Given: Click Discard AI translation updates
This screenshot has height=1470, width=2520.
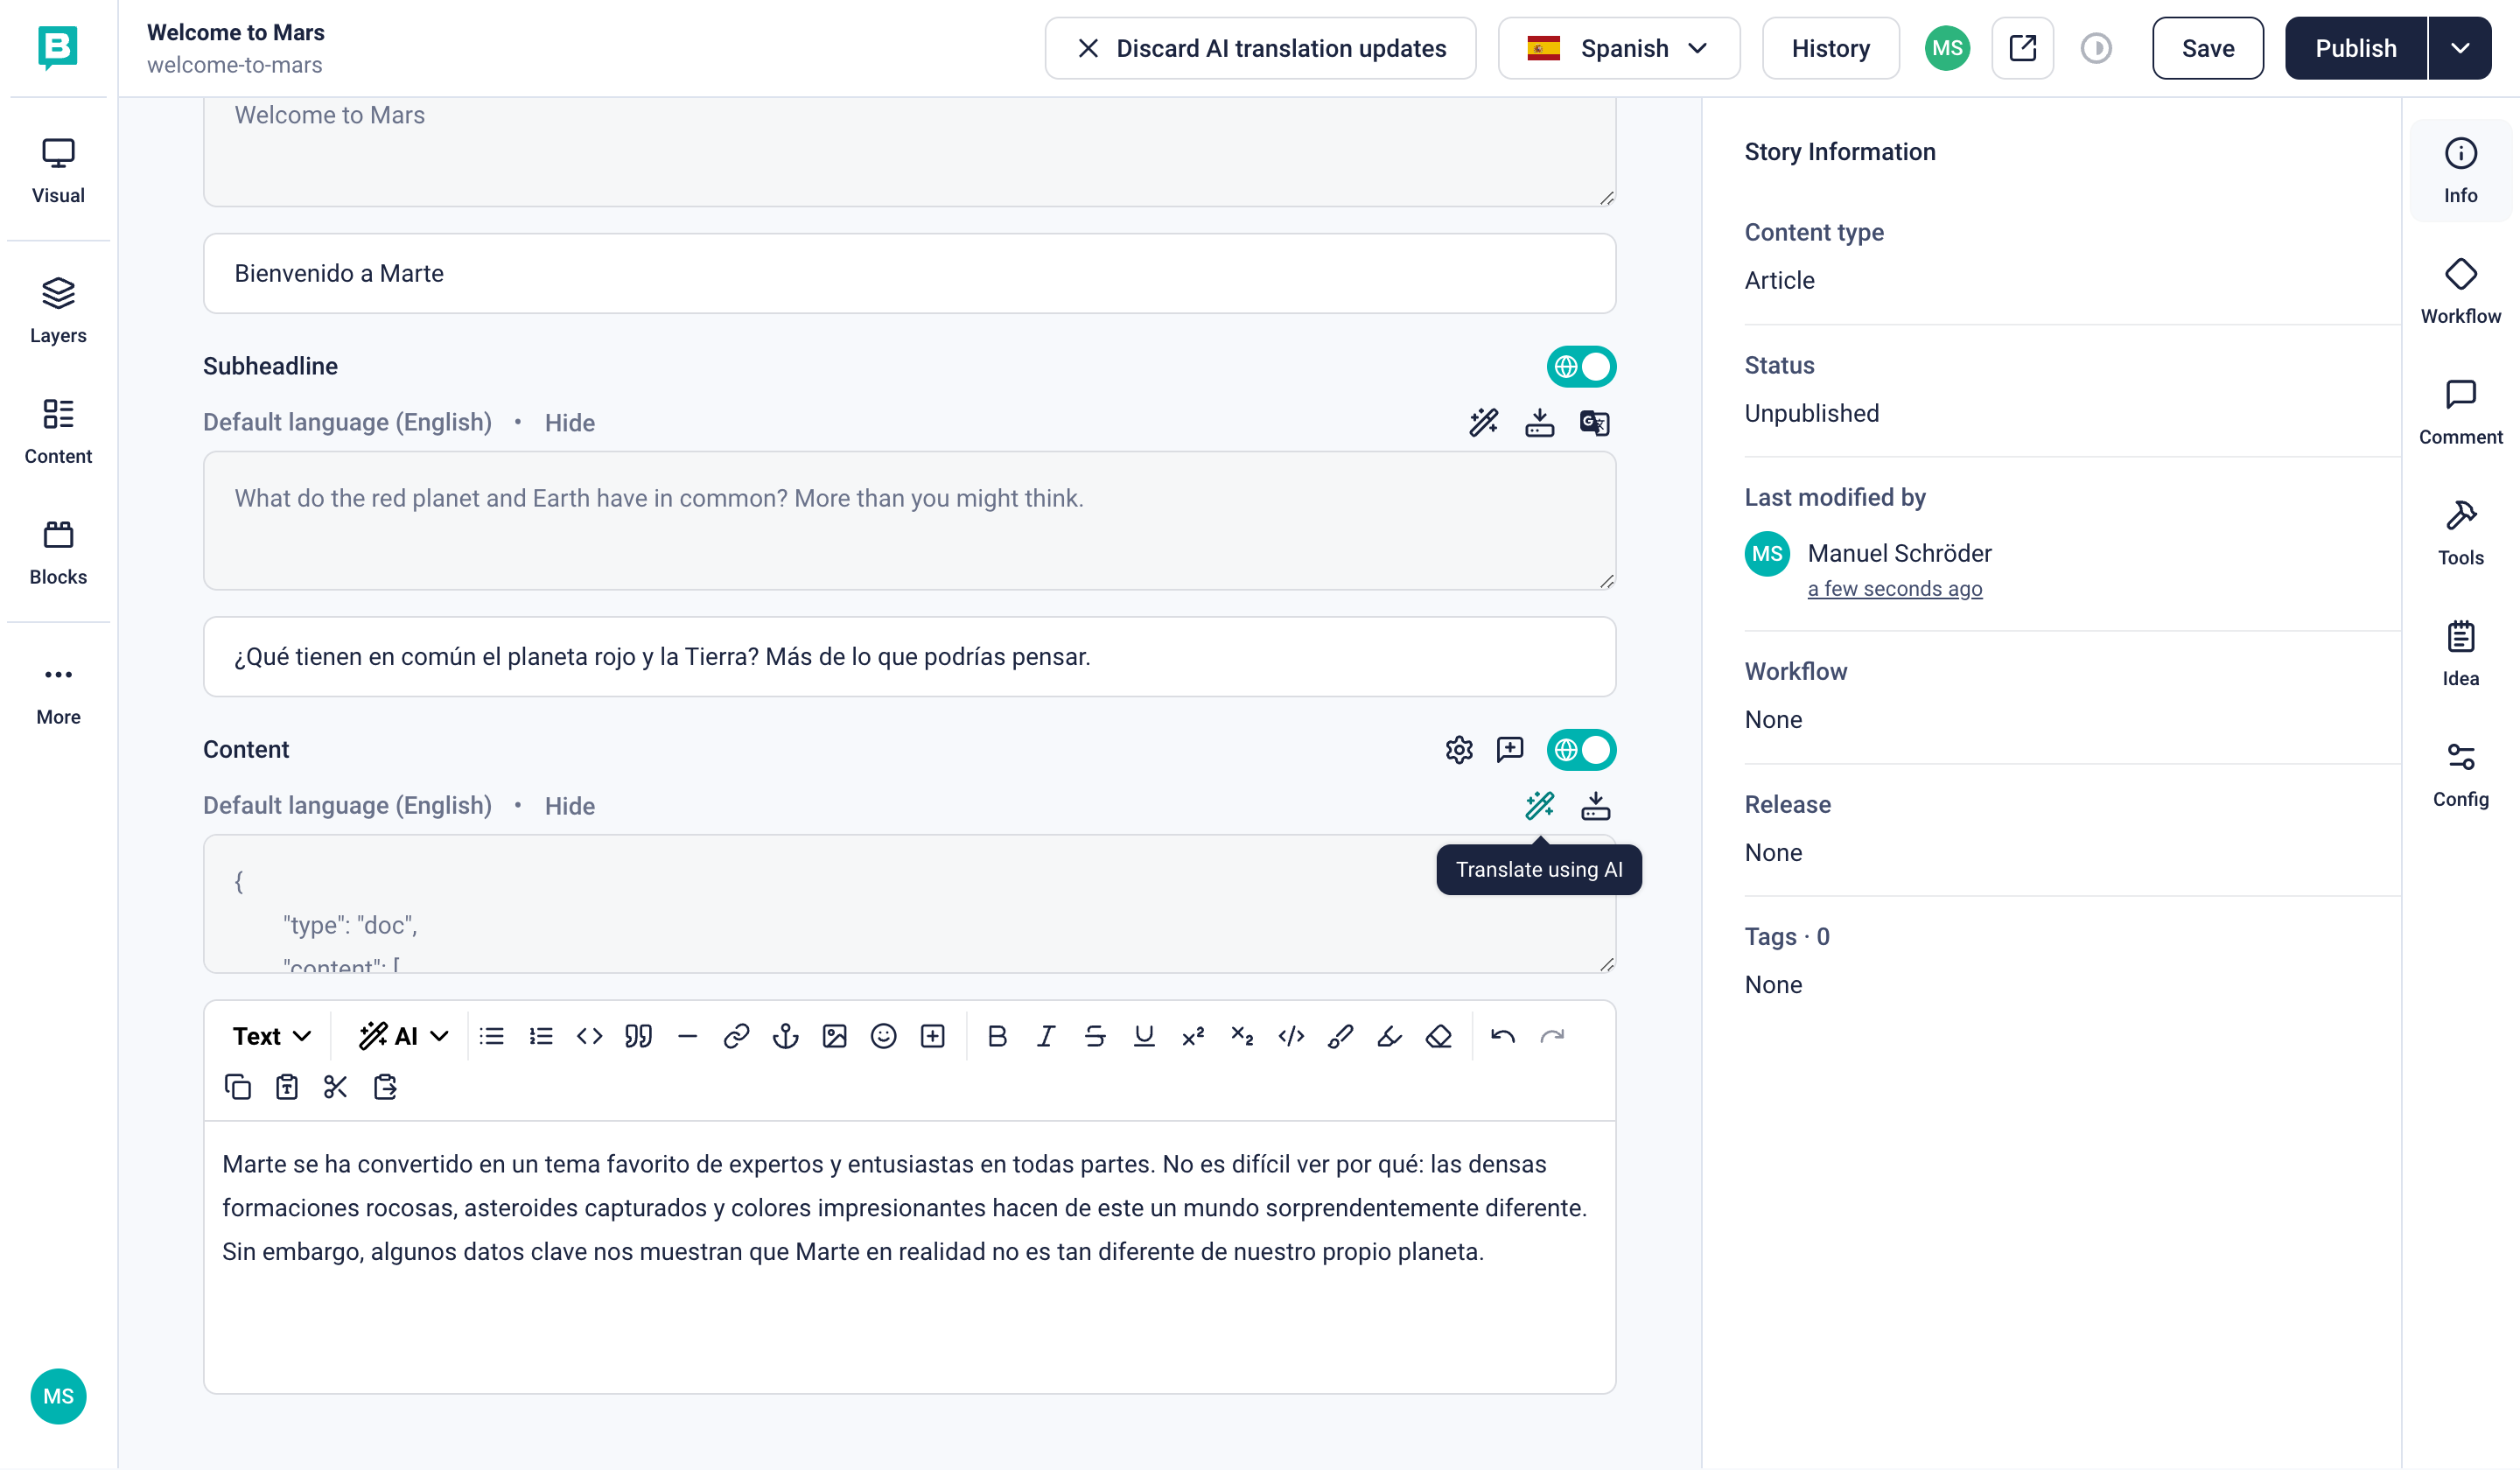Looking at the screenshot, I should (1260, 48).
